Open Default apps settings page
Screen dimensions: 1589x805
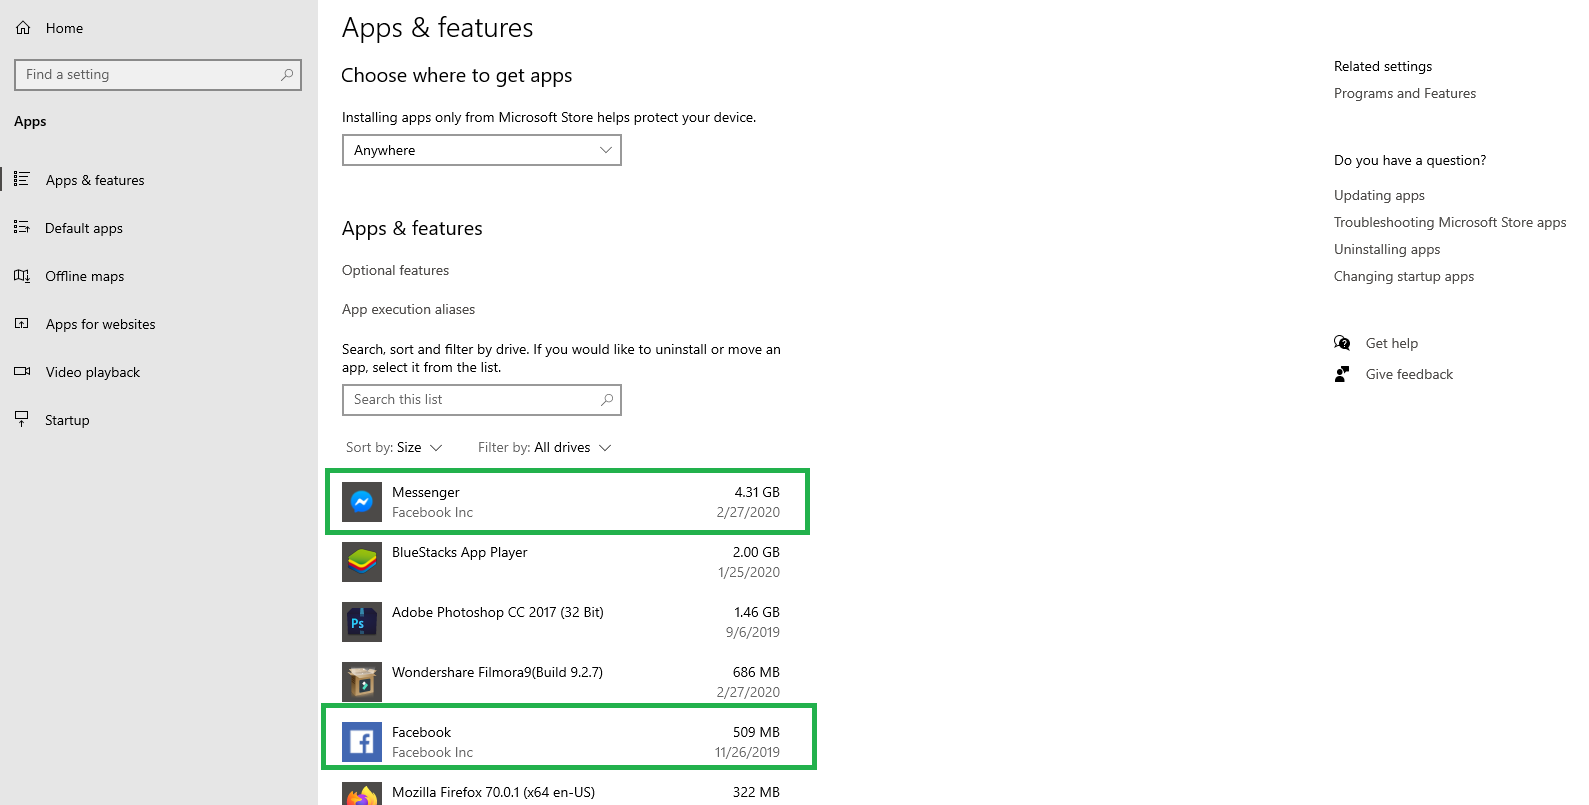84,228
